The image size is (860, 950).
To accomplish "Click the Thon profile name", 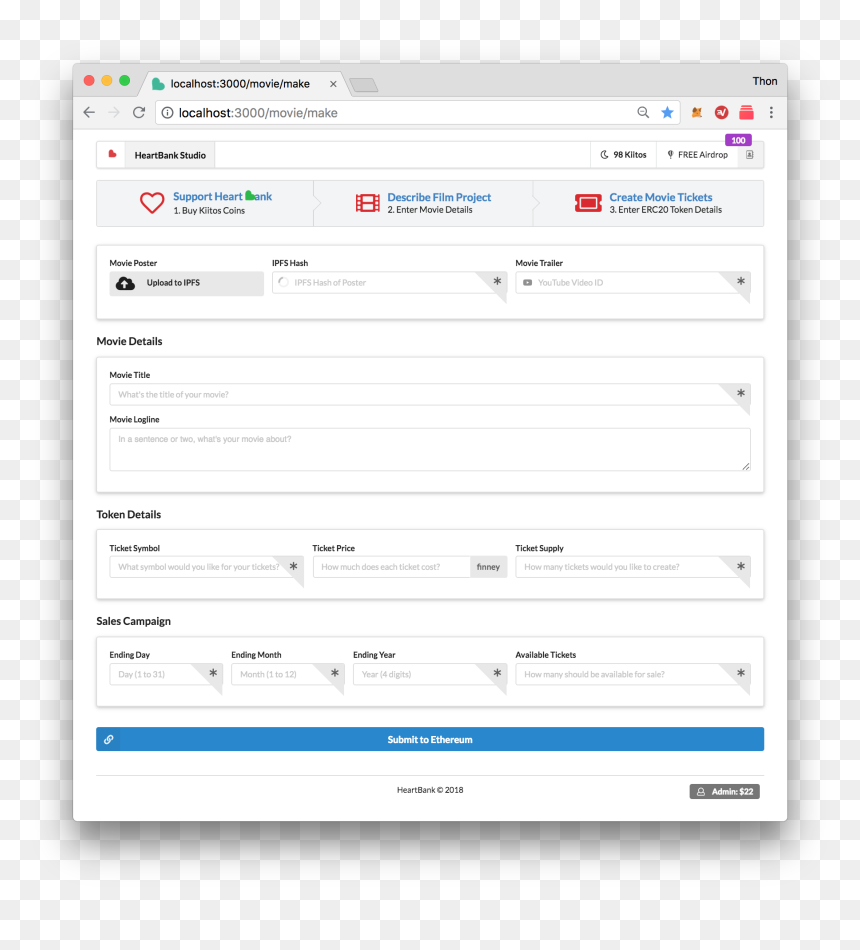I will [x=765, y=81].
